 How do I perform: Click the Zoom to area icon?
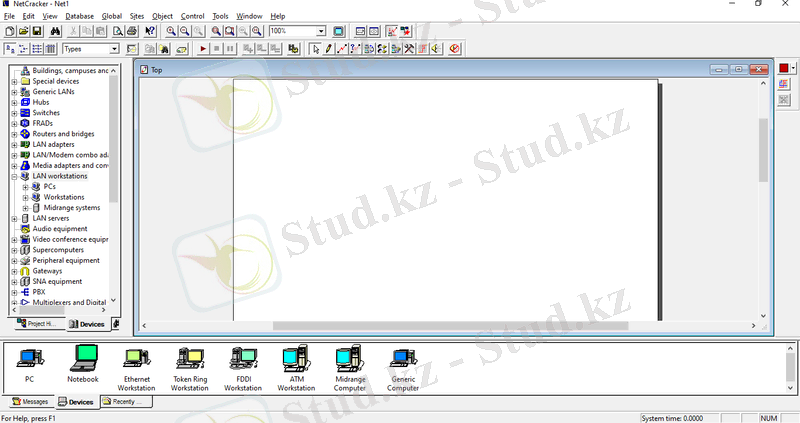click(230, 31)
